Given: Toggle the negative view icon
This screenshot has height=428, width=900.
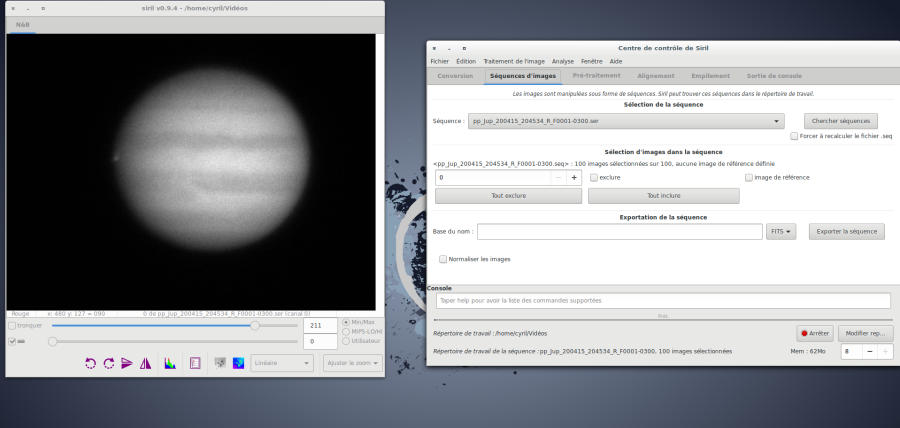Looking at the screenshot, I should pyautogui.click(x=220, y=363).
